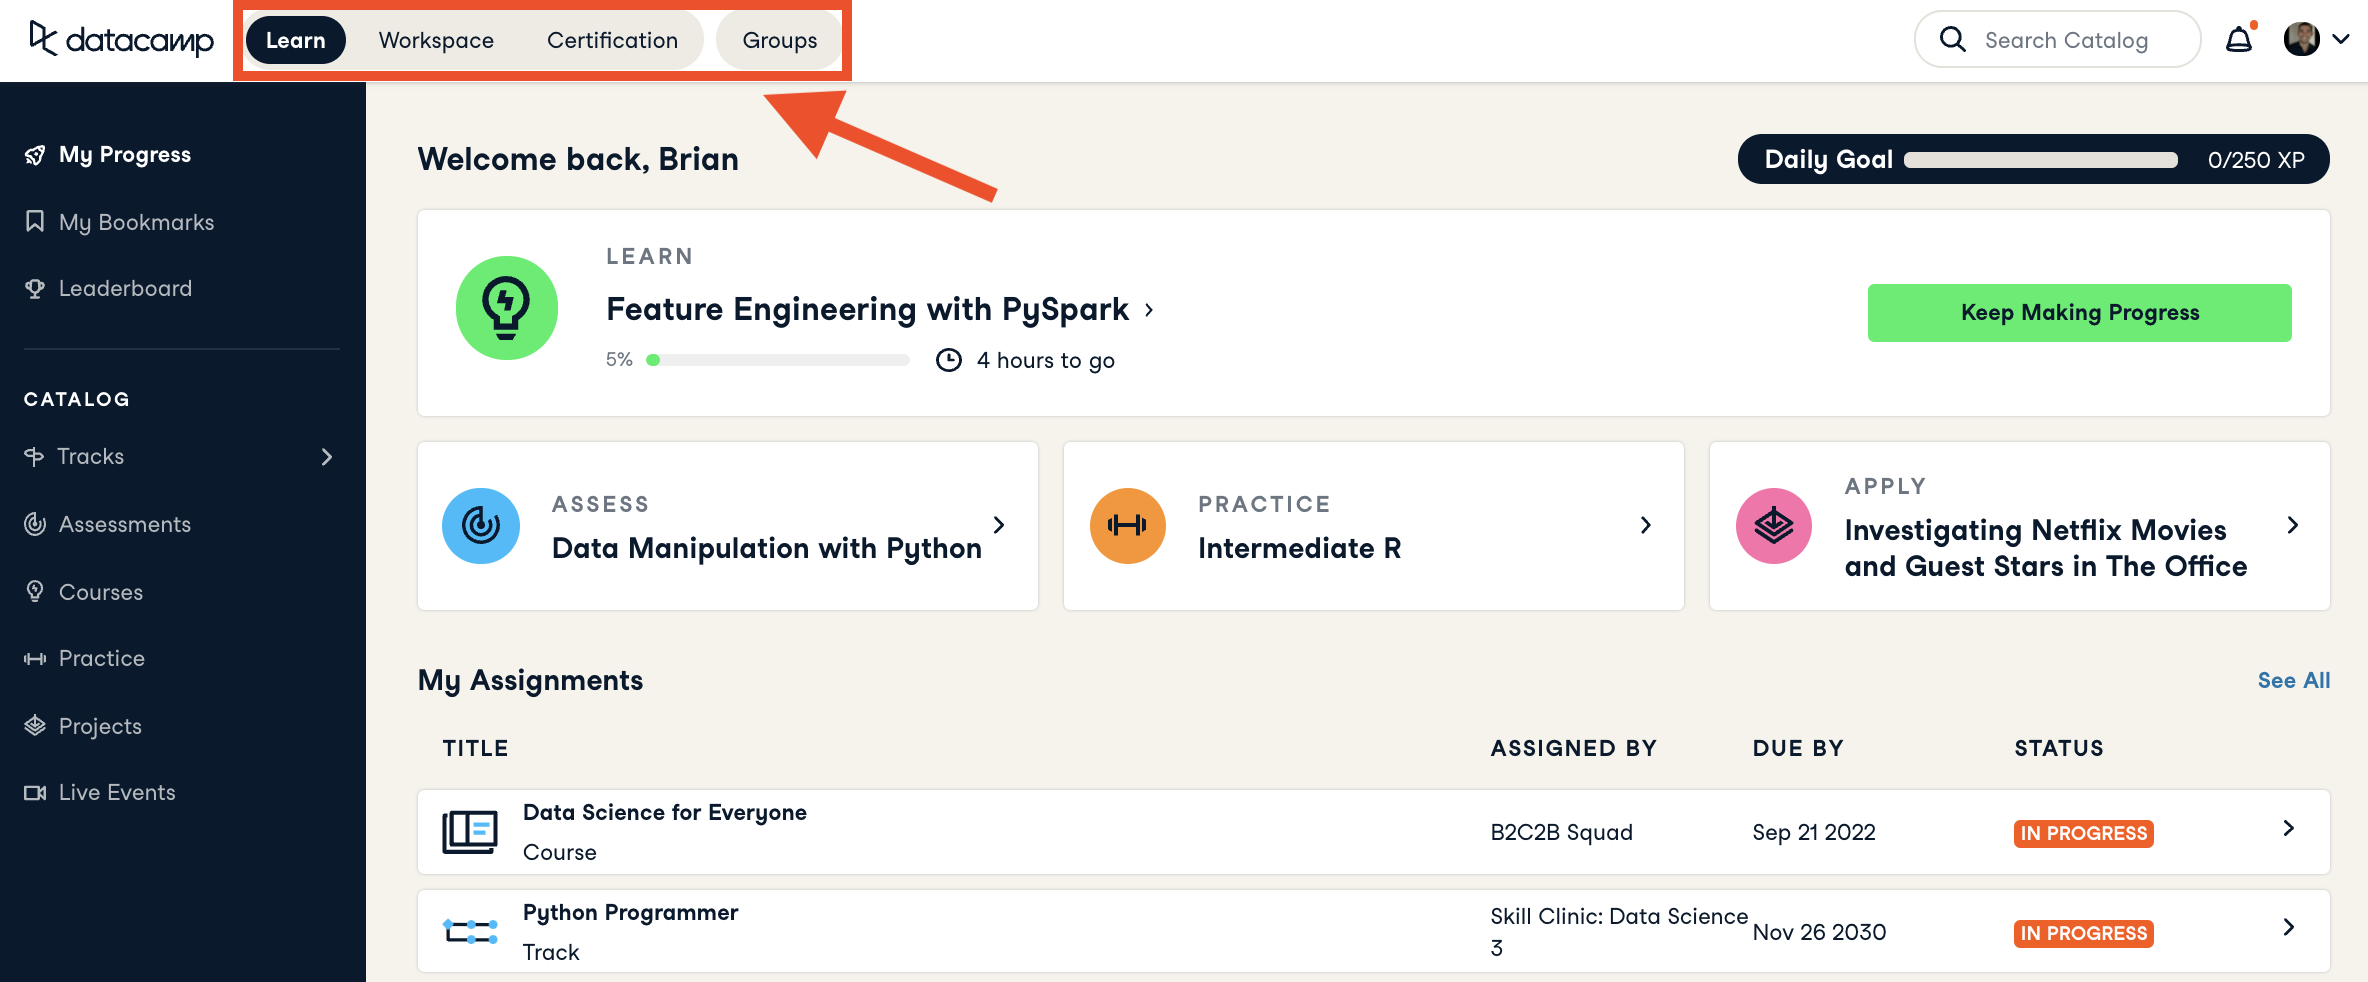Viewport: 2368px width, 982px height.
Task: Open Leaderboard from the sidebar
Action: click(125, 289)
